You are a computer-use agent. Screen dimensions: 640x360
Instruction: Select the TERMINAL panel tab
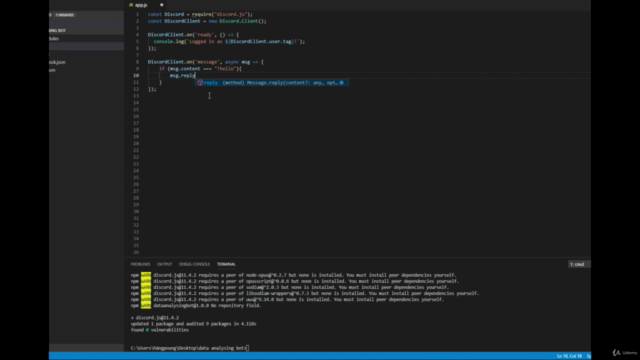226,264
